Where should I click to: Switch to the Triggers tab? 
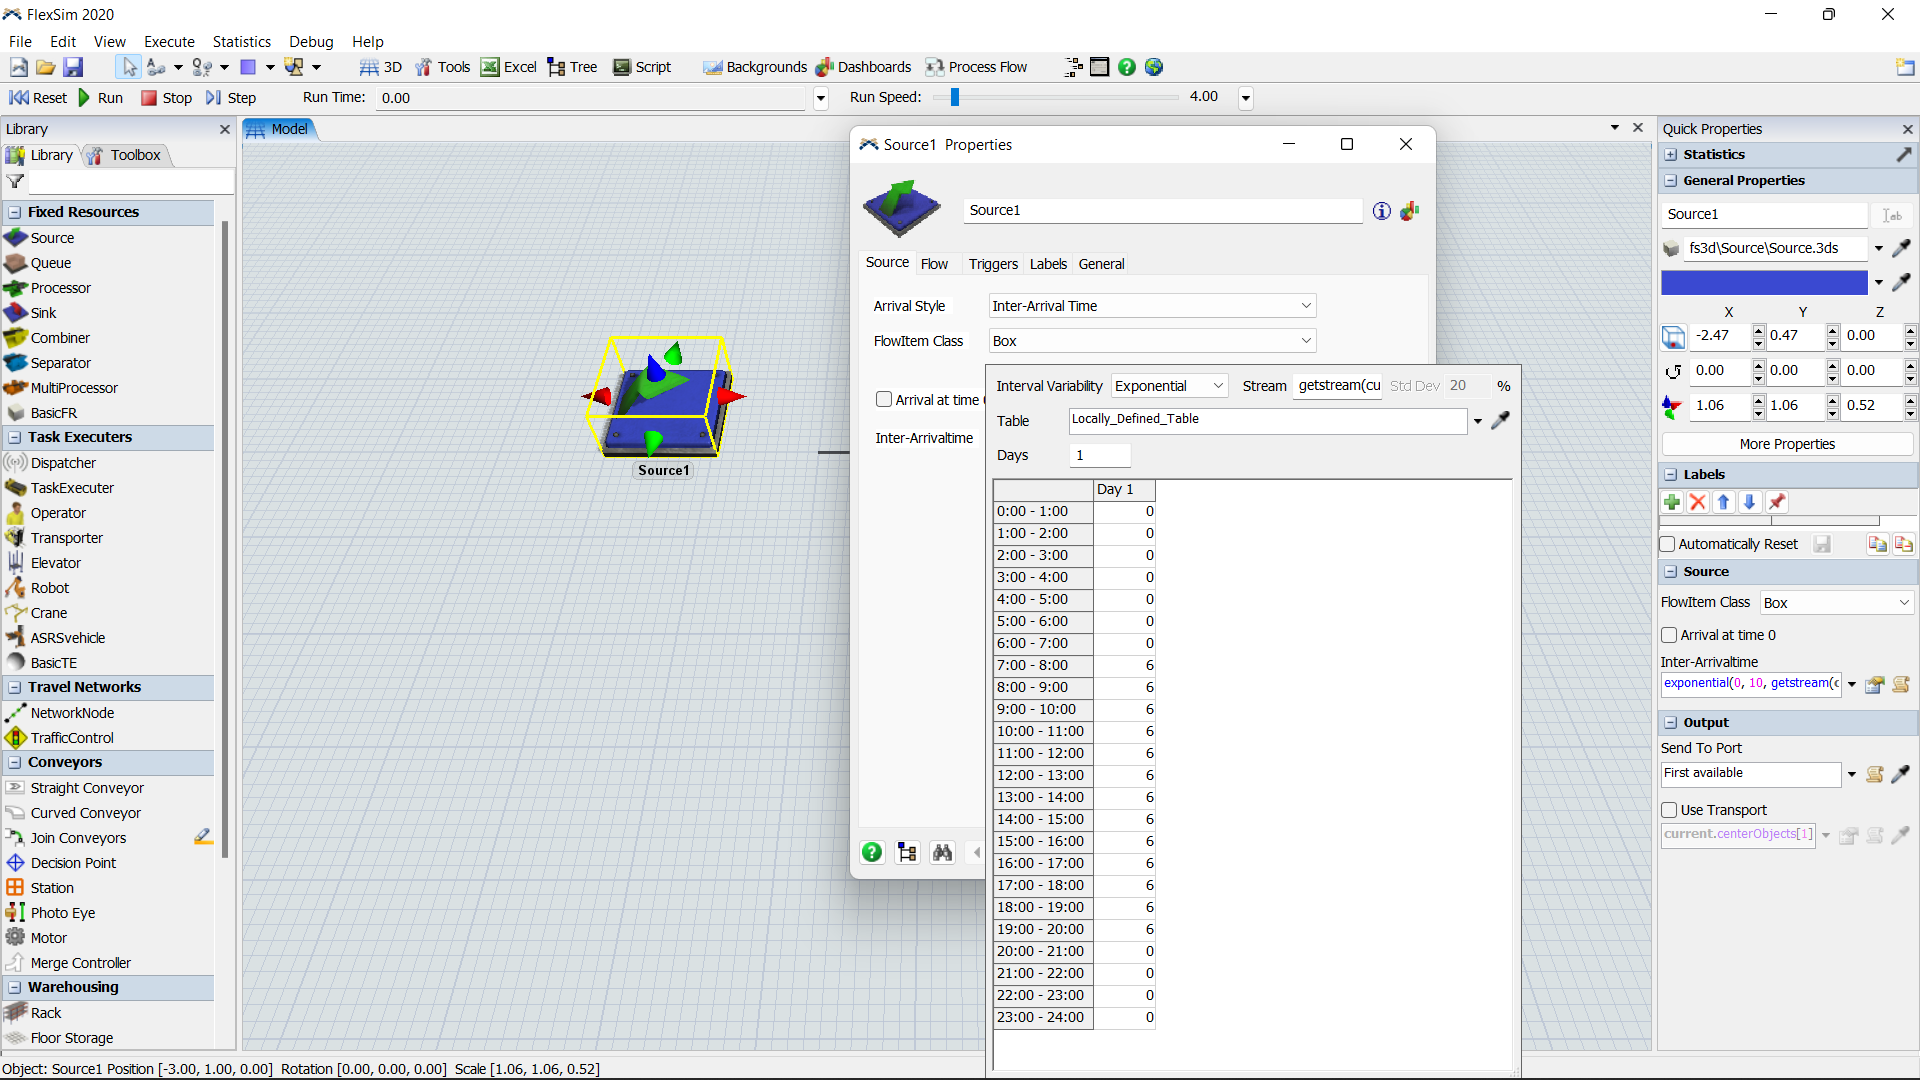pyautogui.click(x=992, y=264)
